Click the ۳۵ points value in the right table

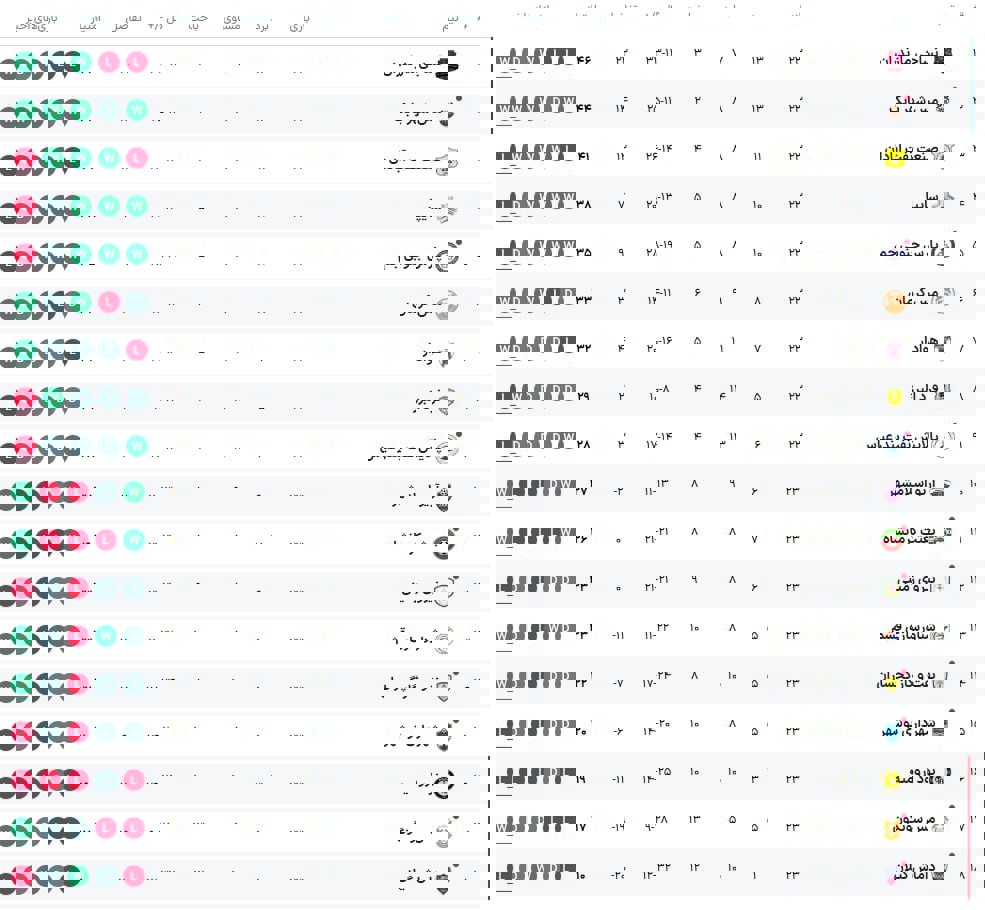coord(584,252)
